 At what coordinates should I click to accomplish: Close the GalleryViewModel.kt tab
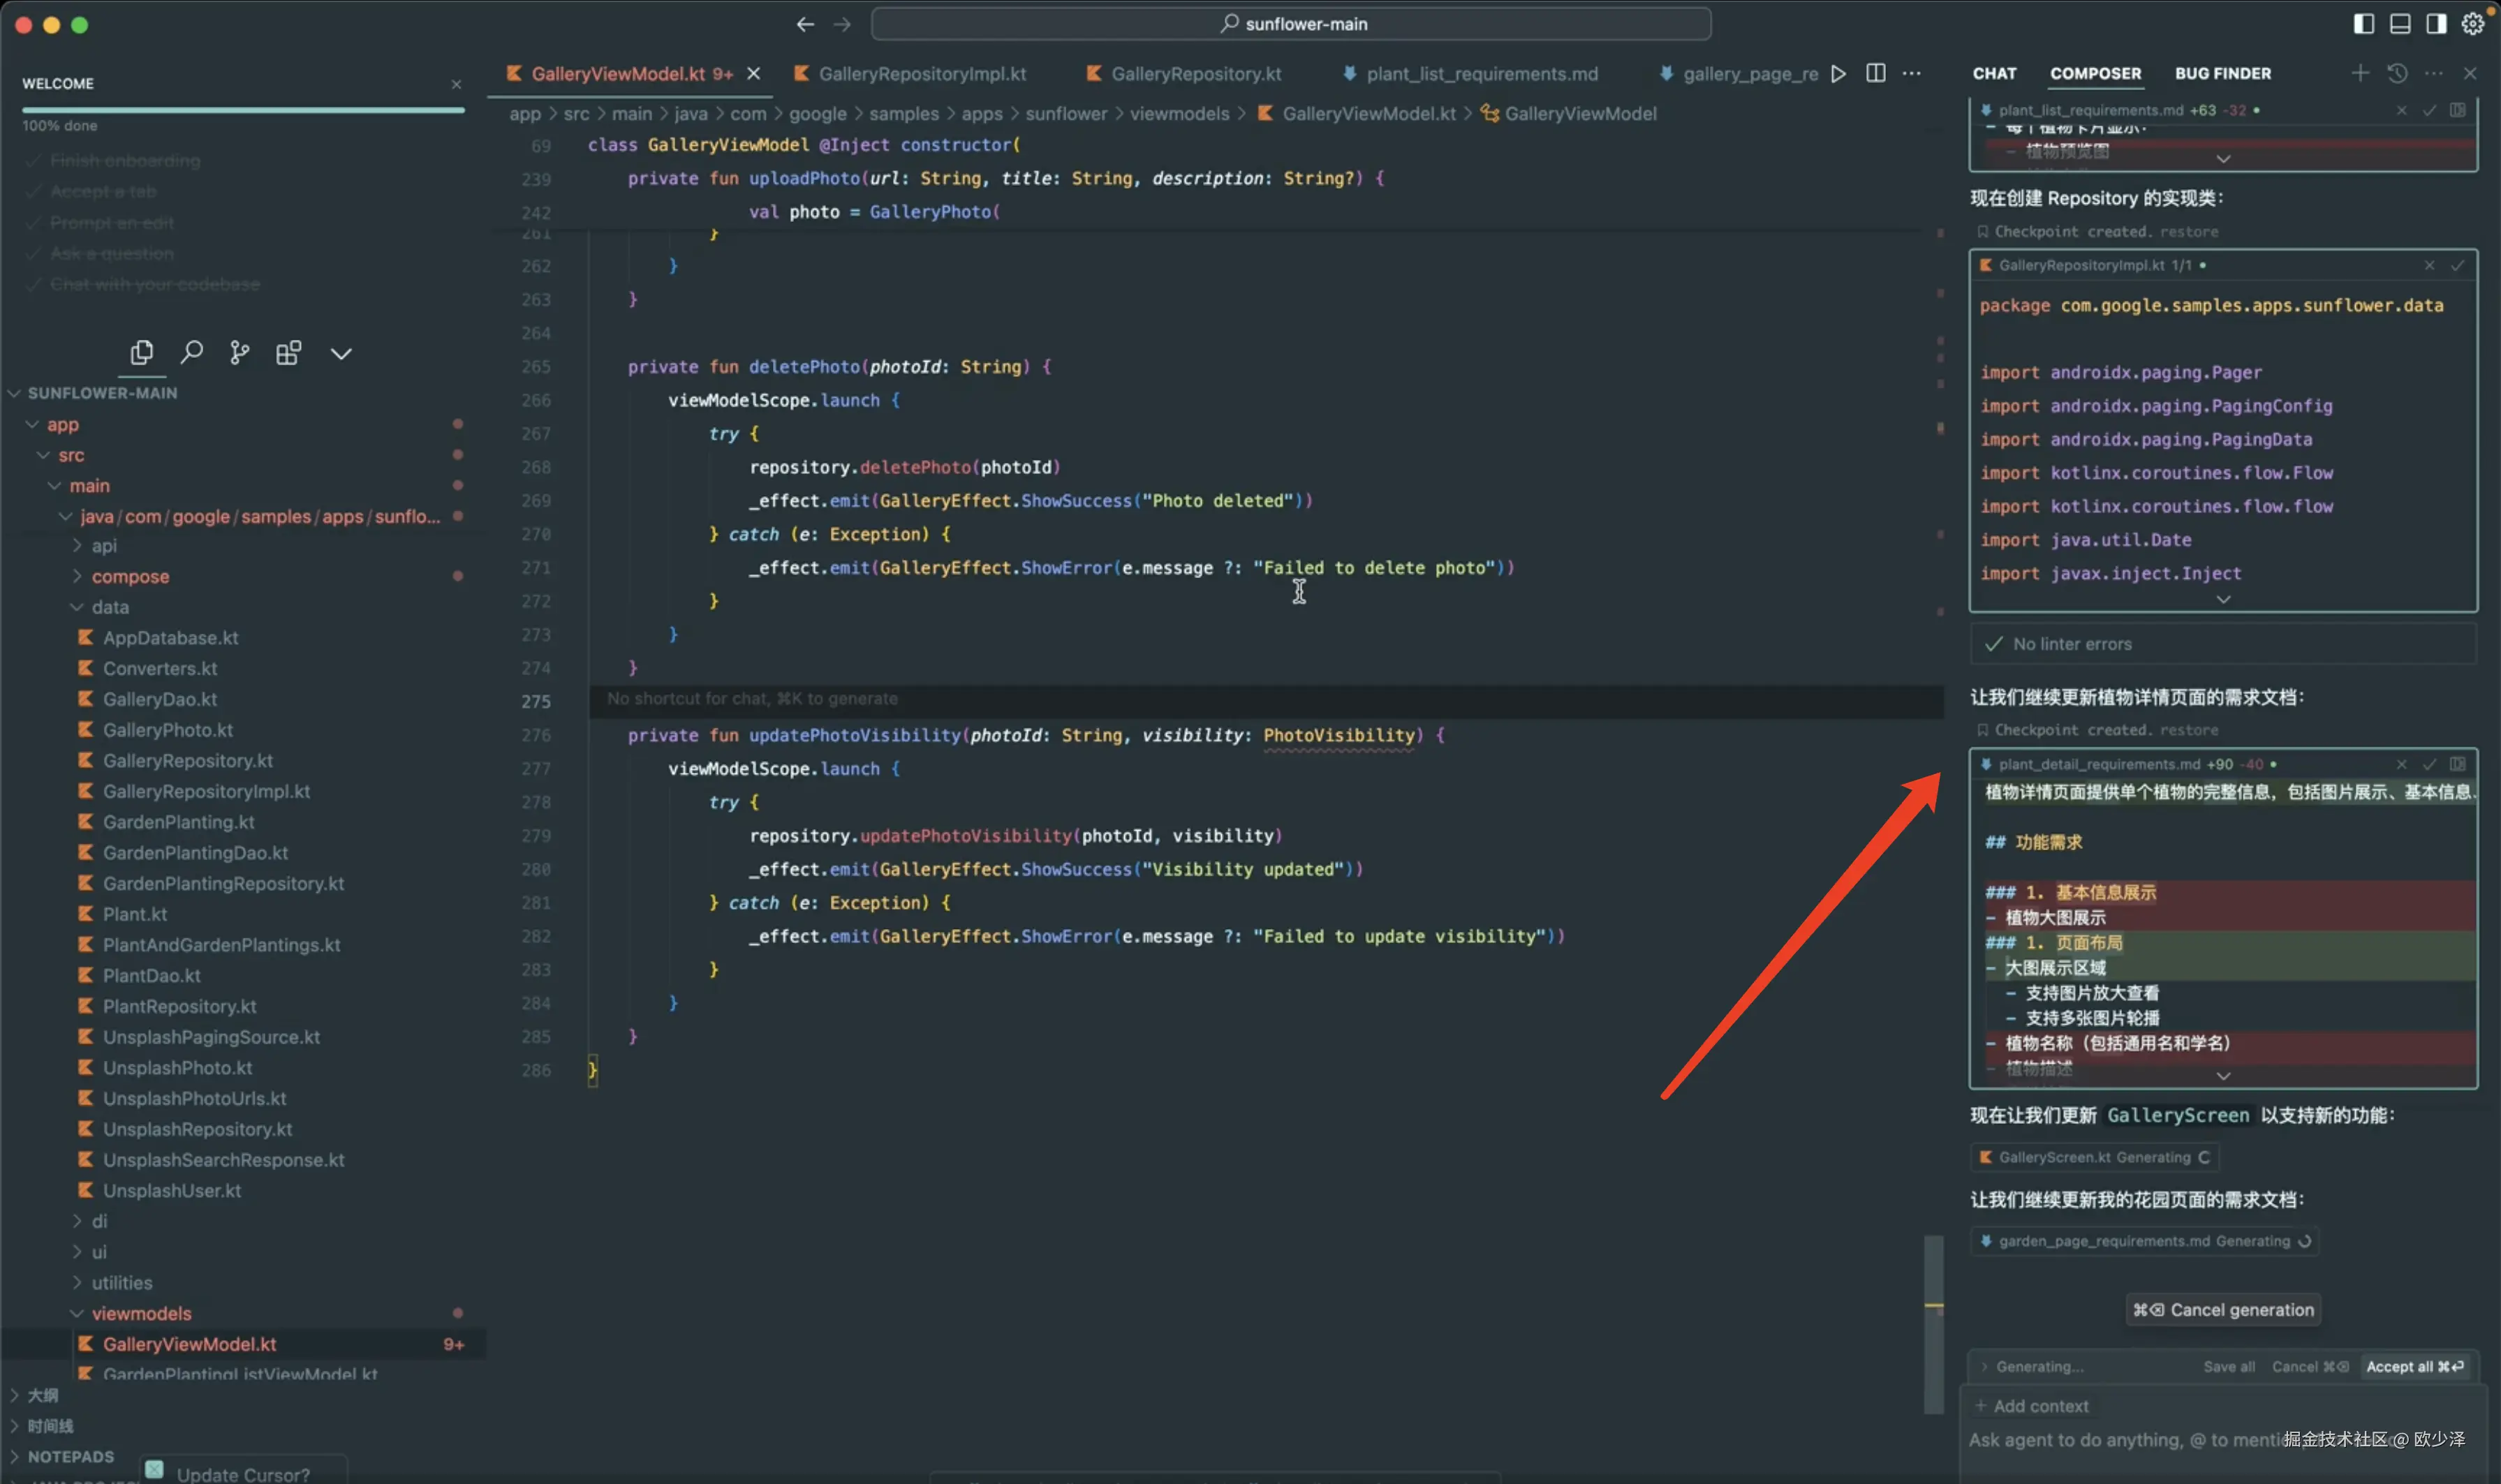754,74
